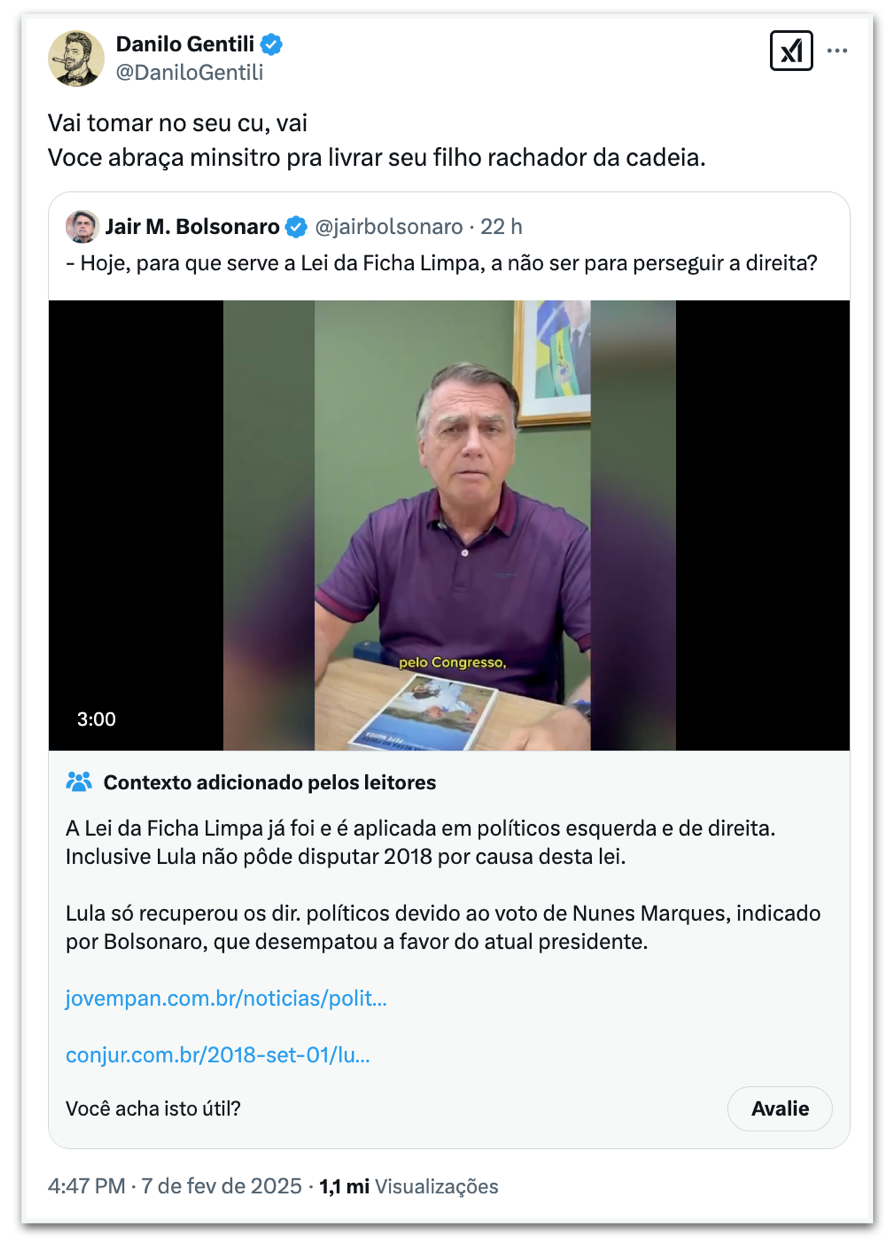Click Bolsonaro's blue verified badge
Screen dimensions: 892x1244
tap(296, 227)
